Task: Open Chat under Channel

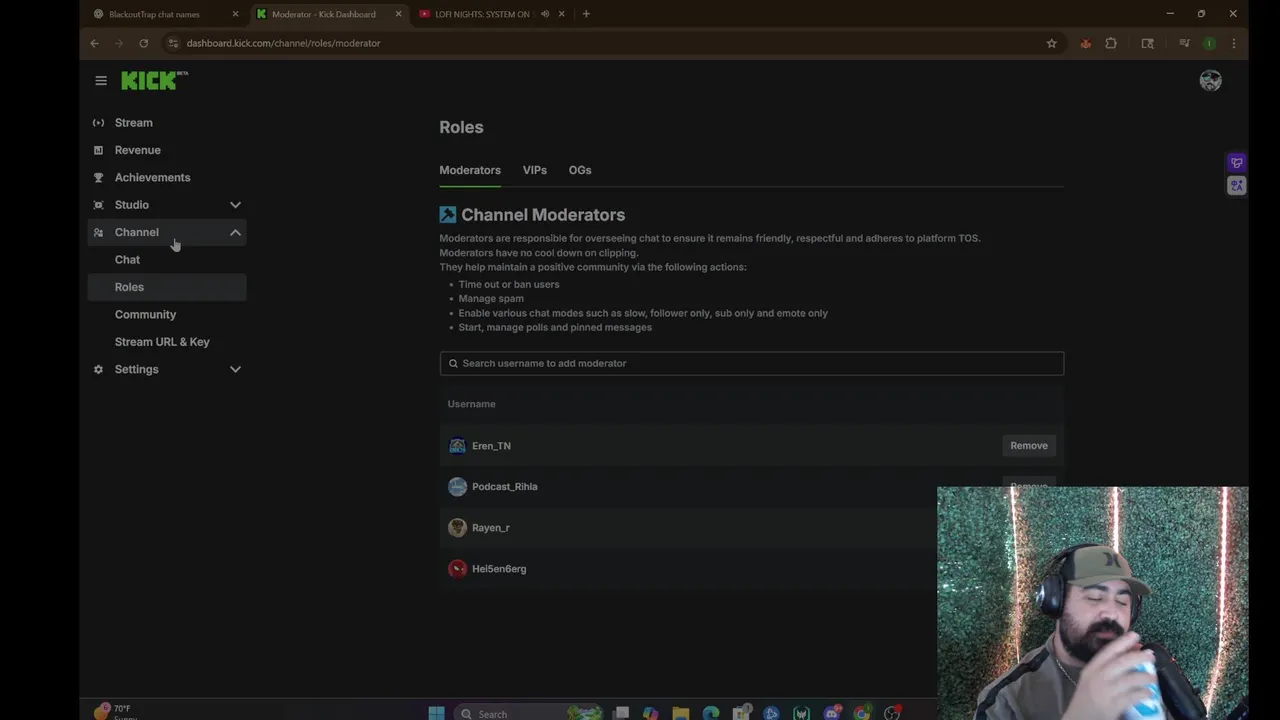Action: (127, 260)
